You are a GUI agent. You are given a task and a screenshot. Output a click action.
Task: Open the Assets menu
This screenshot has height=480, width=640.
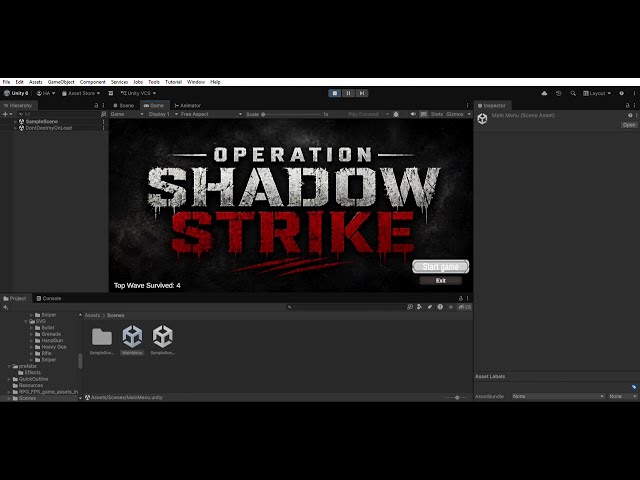click(x=36, y=82)
